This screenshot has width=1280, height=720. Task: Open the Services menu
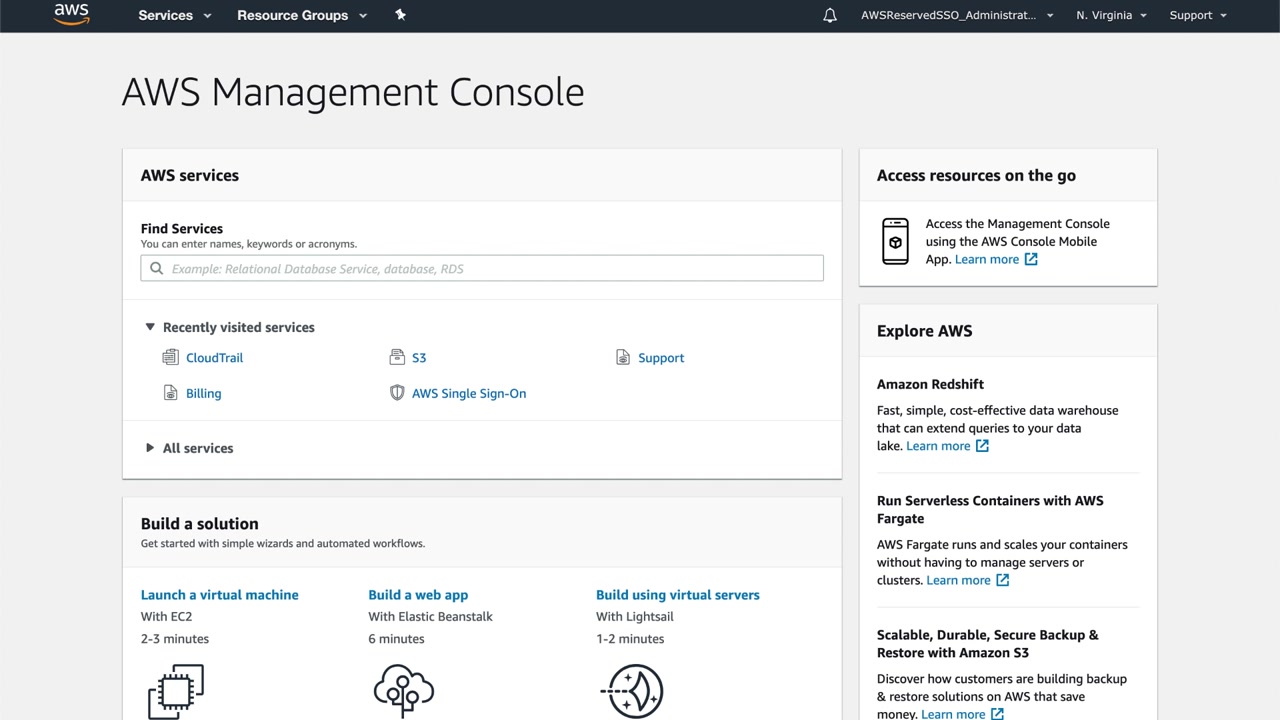pyautogui.click(x=175, y=15)
